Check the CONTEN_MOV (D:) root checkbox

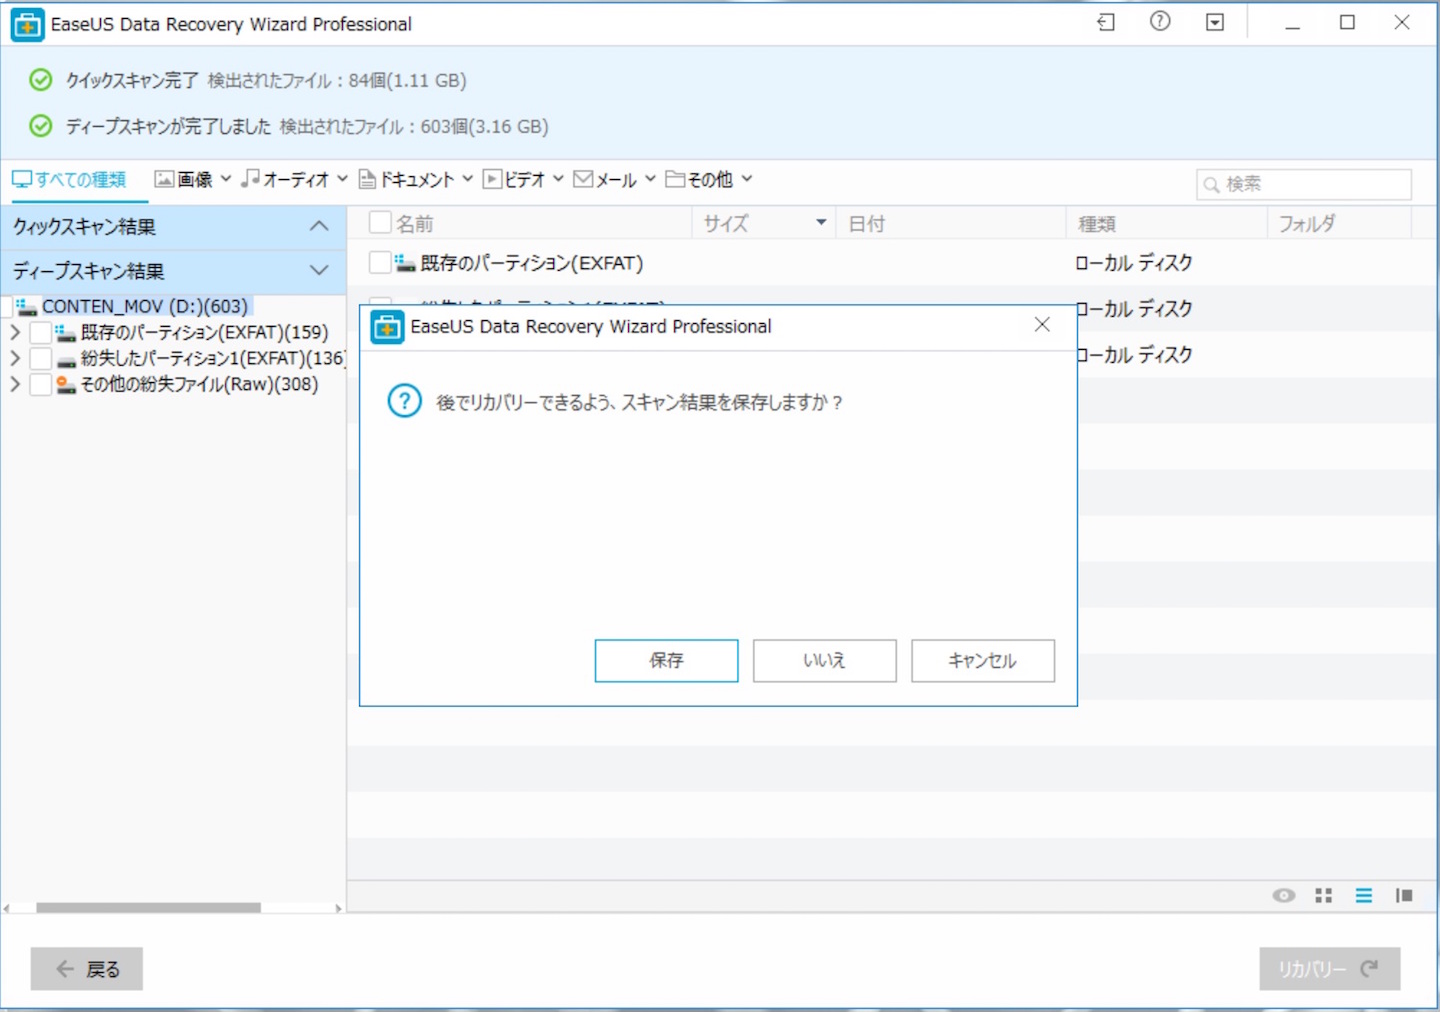coord(7,306)
